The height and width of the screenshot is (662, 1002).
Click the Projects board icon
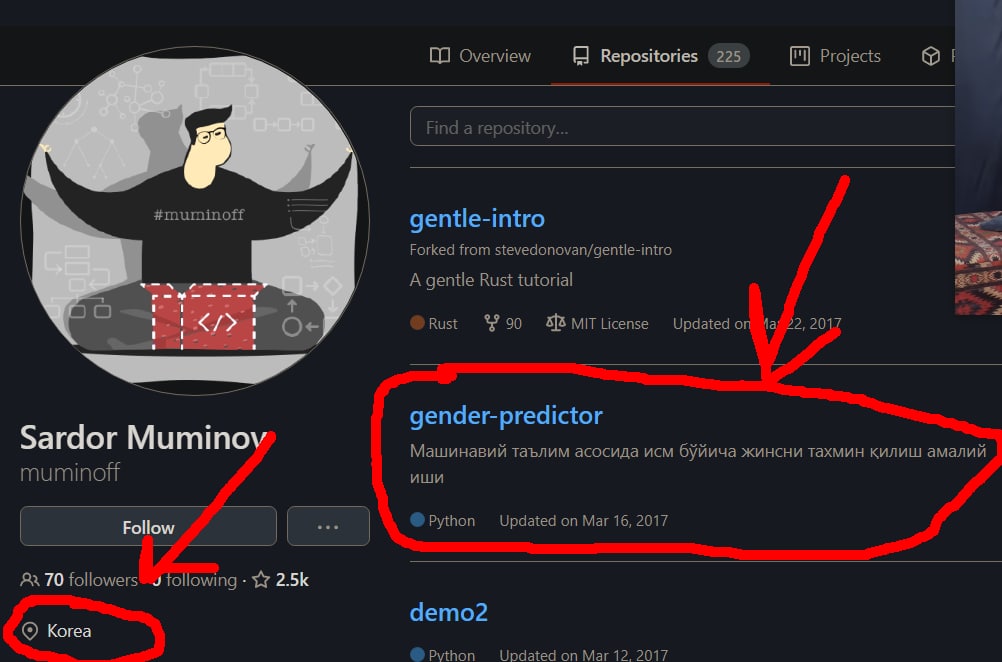click(799, 56)
